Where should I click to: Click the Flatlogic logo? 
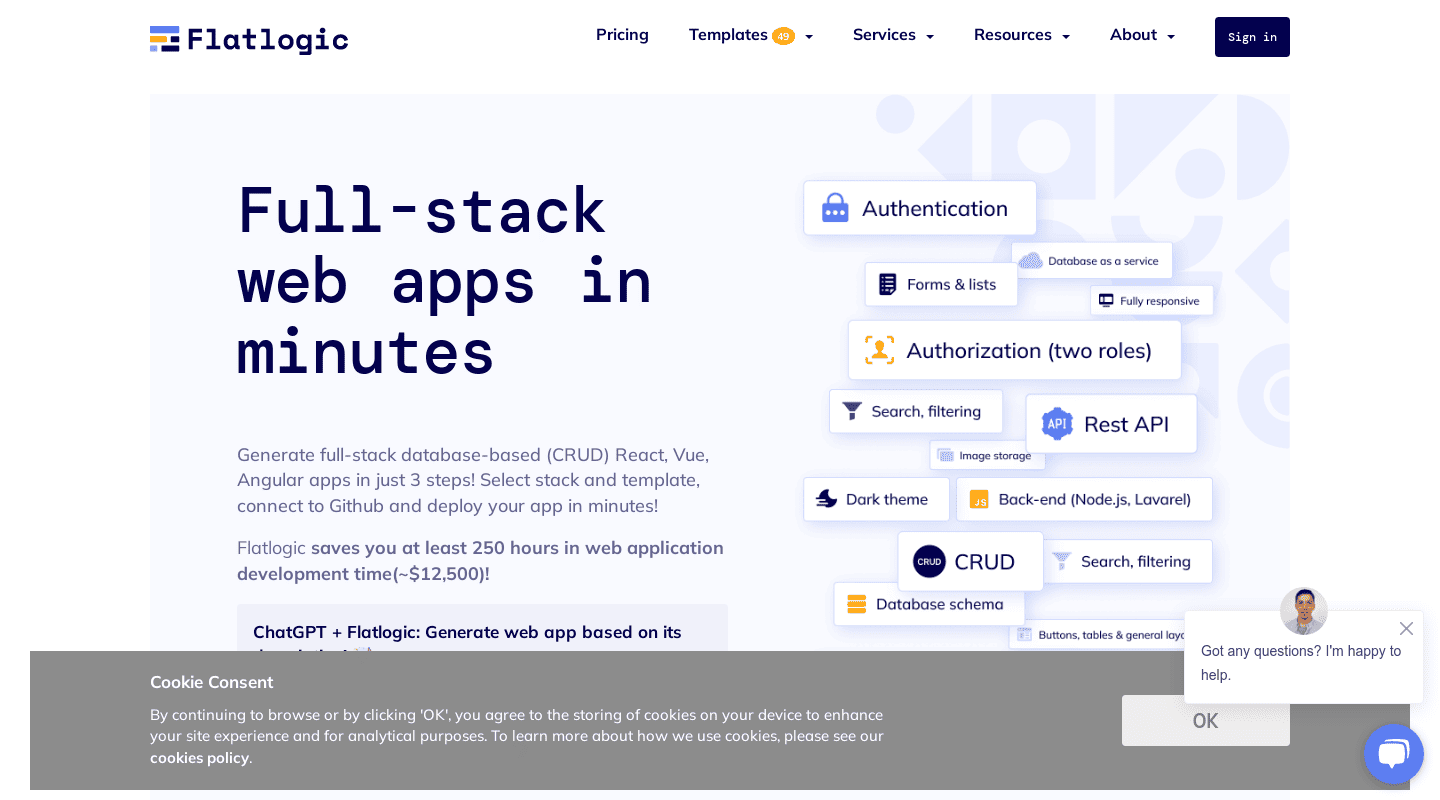click(249, 39)
